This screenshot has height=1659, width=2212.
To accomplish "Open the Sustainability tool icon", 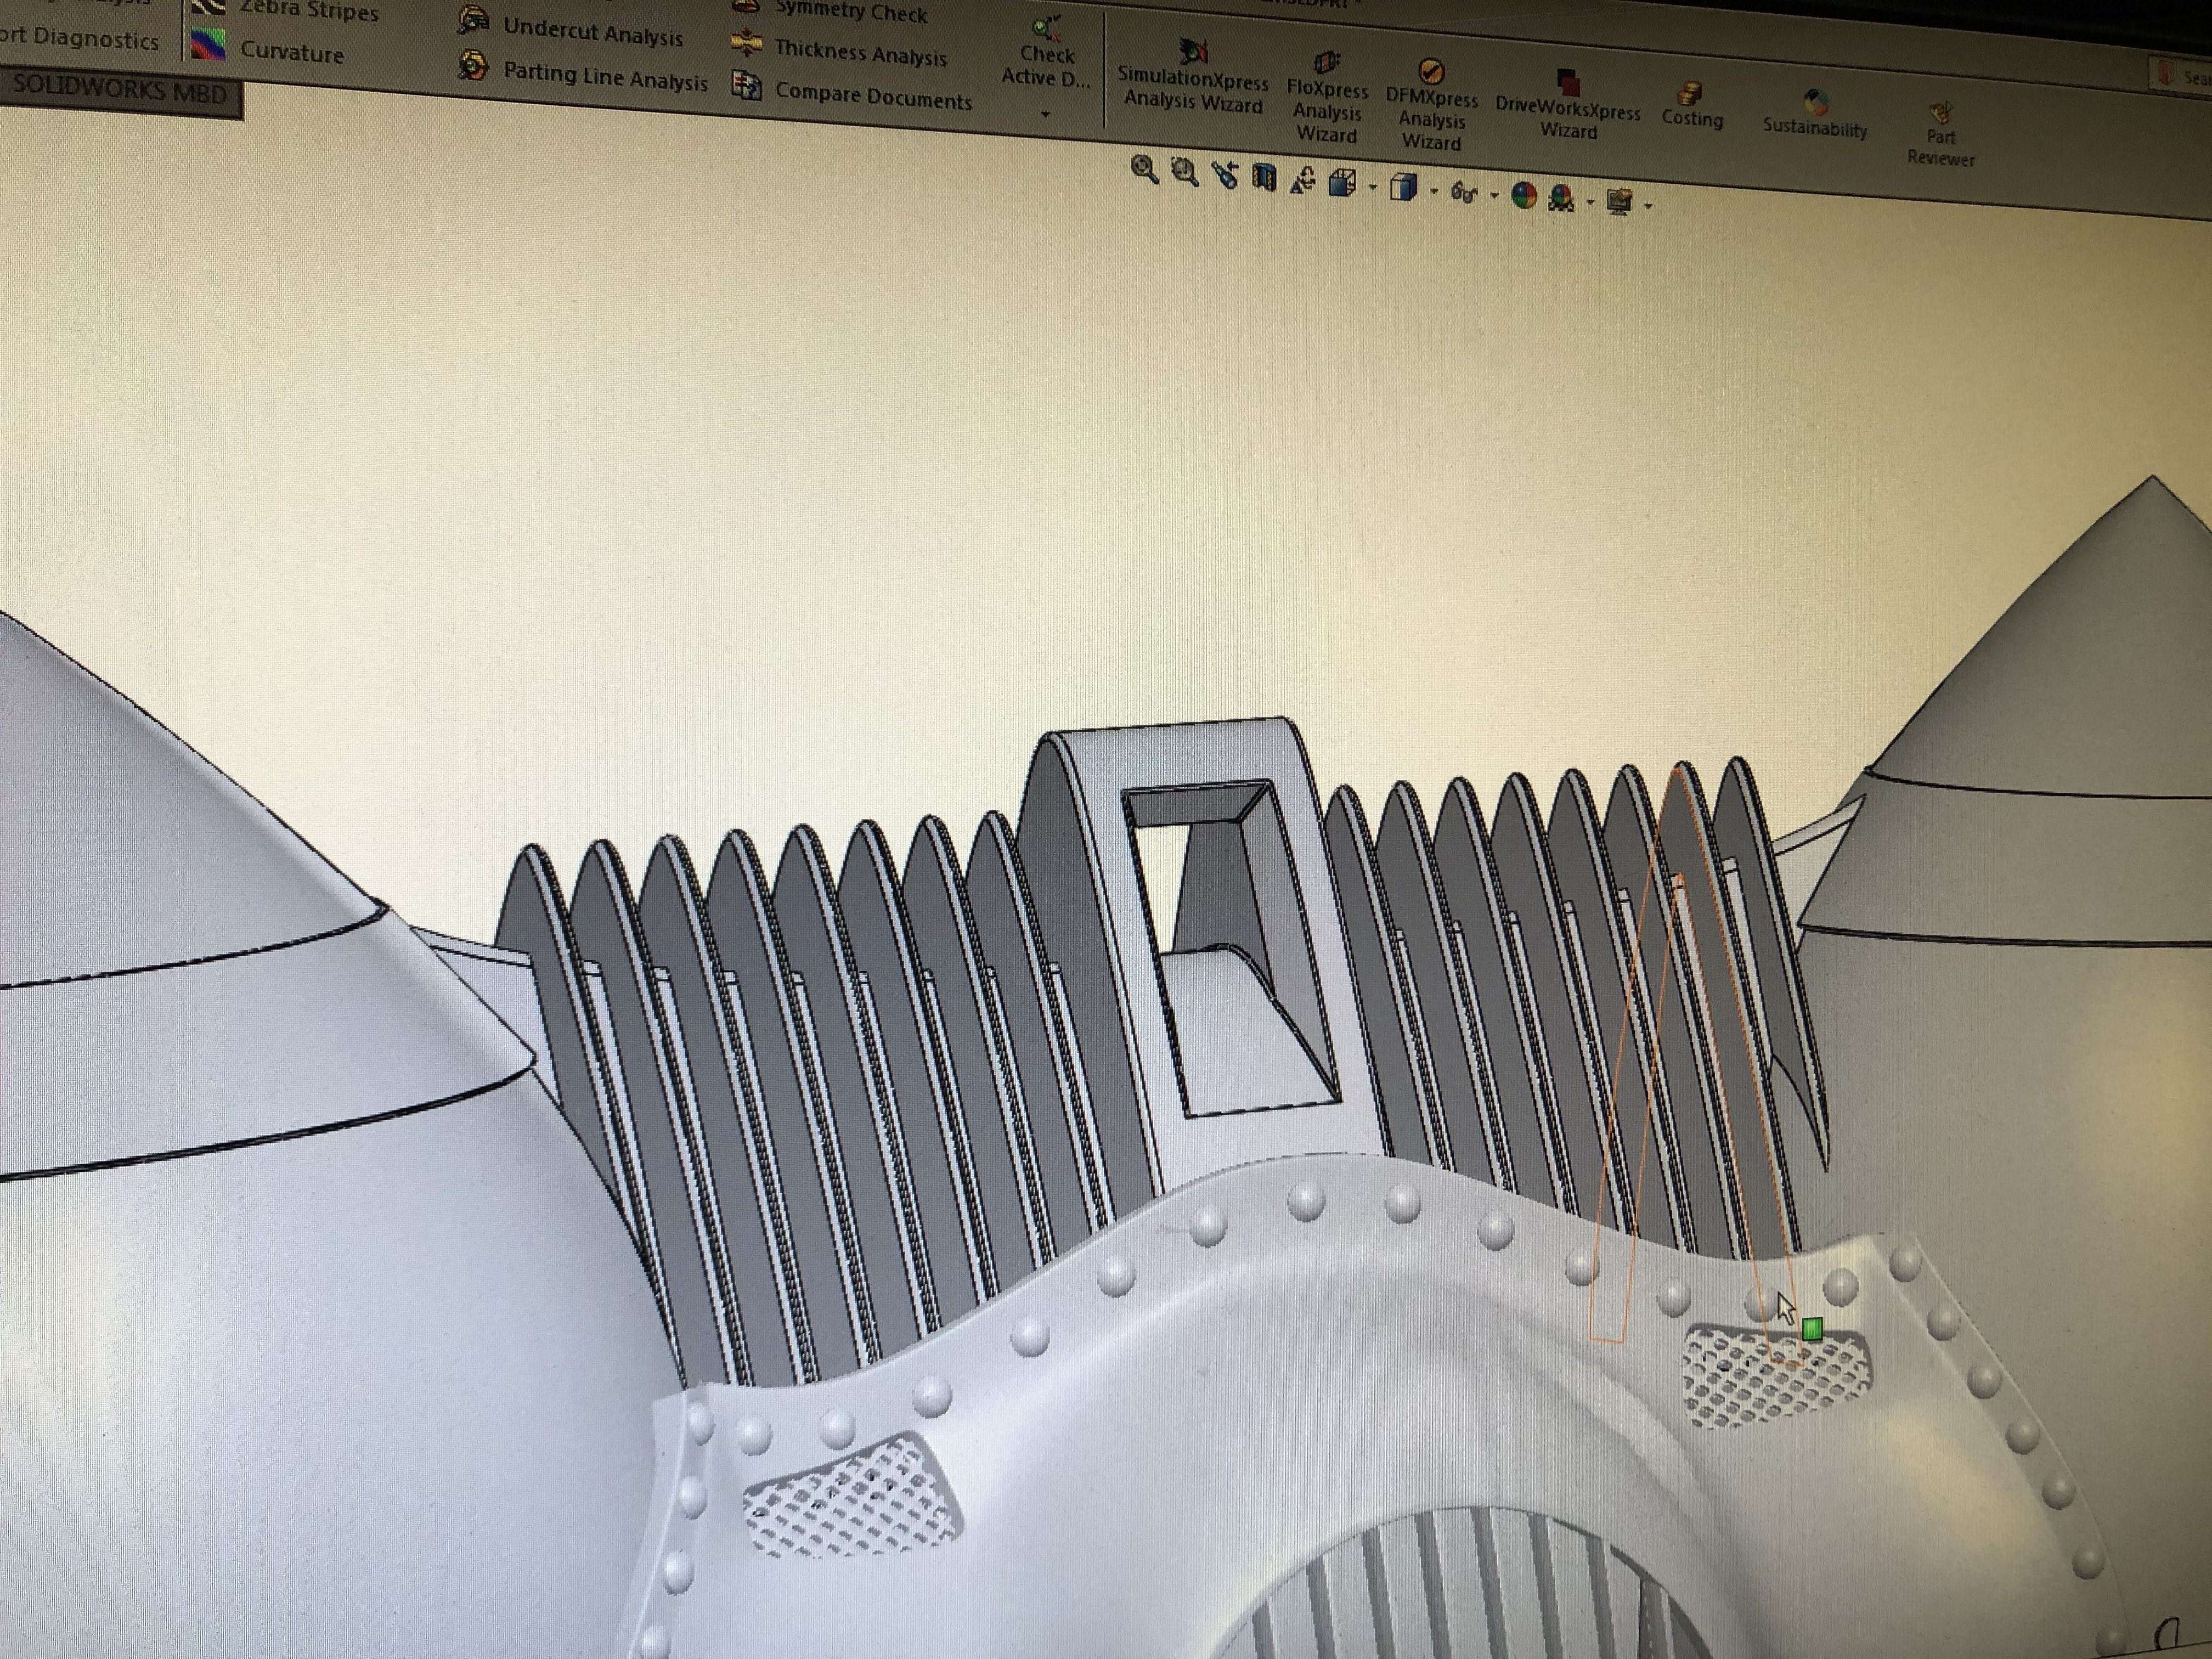I will tap(1816, 103).
